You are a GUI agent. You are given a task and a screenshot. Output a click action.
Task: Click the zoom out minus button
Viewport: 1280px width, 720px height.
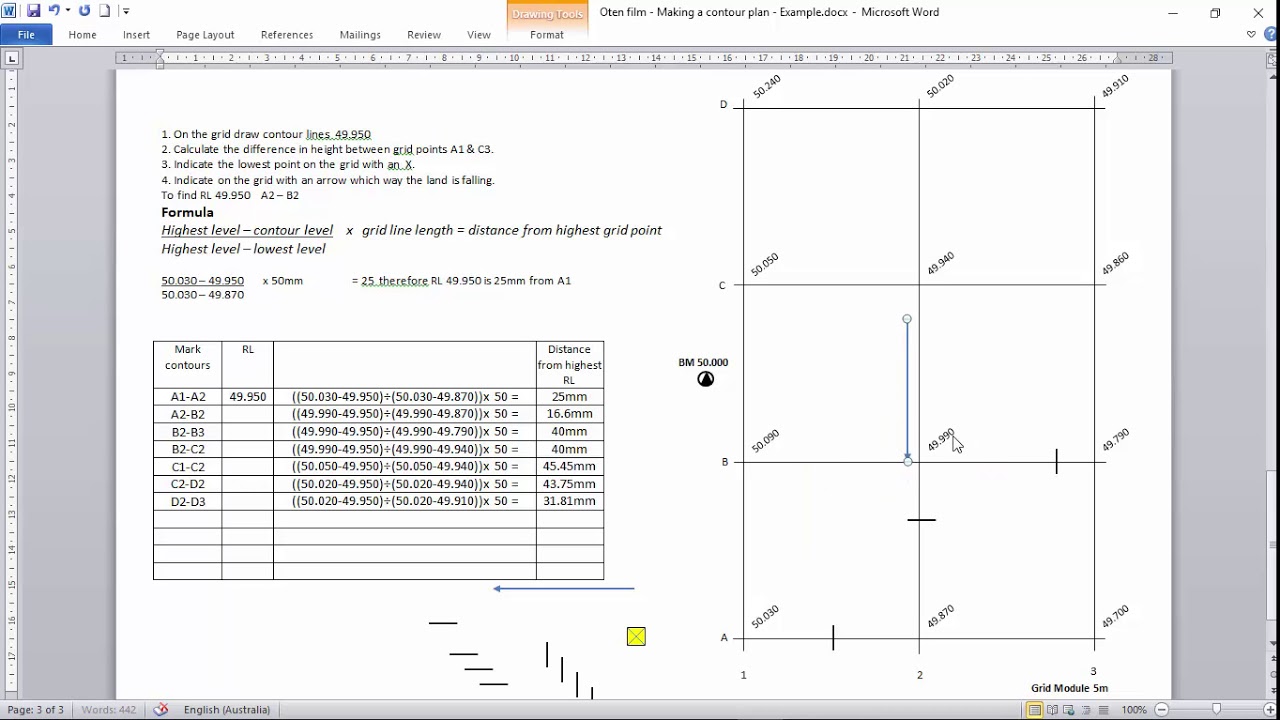click(1160, 710)
